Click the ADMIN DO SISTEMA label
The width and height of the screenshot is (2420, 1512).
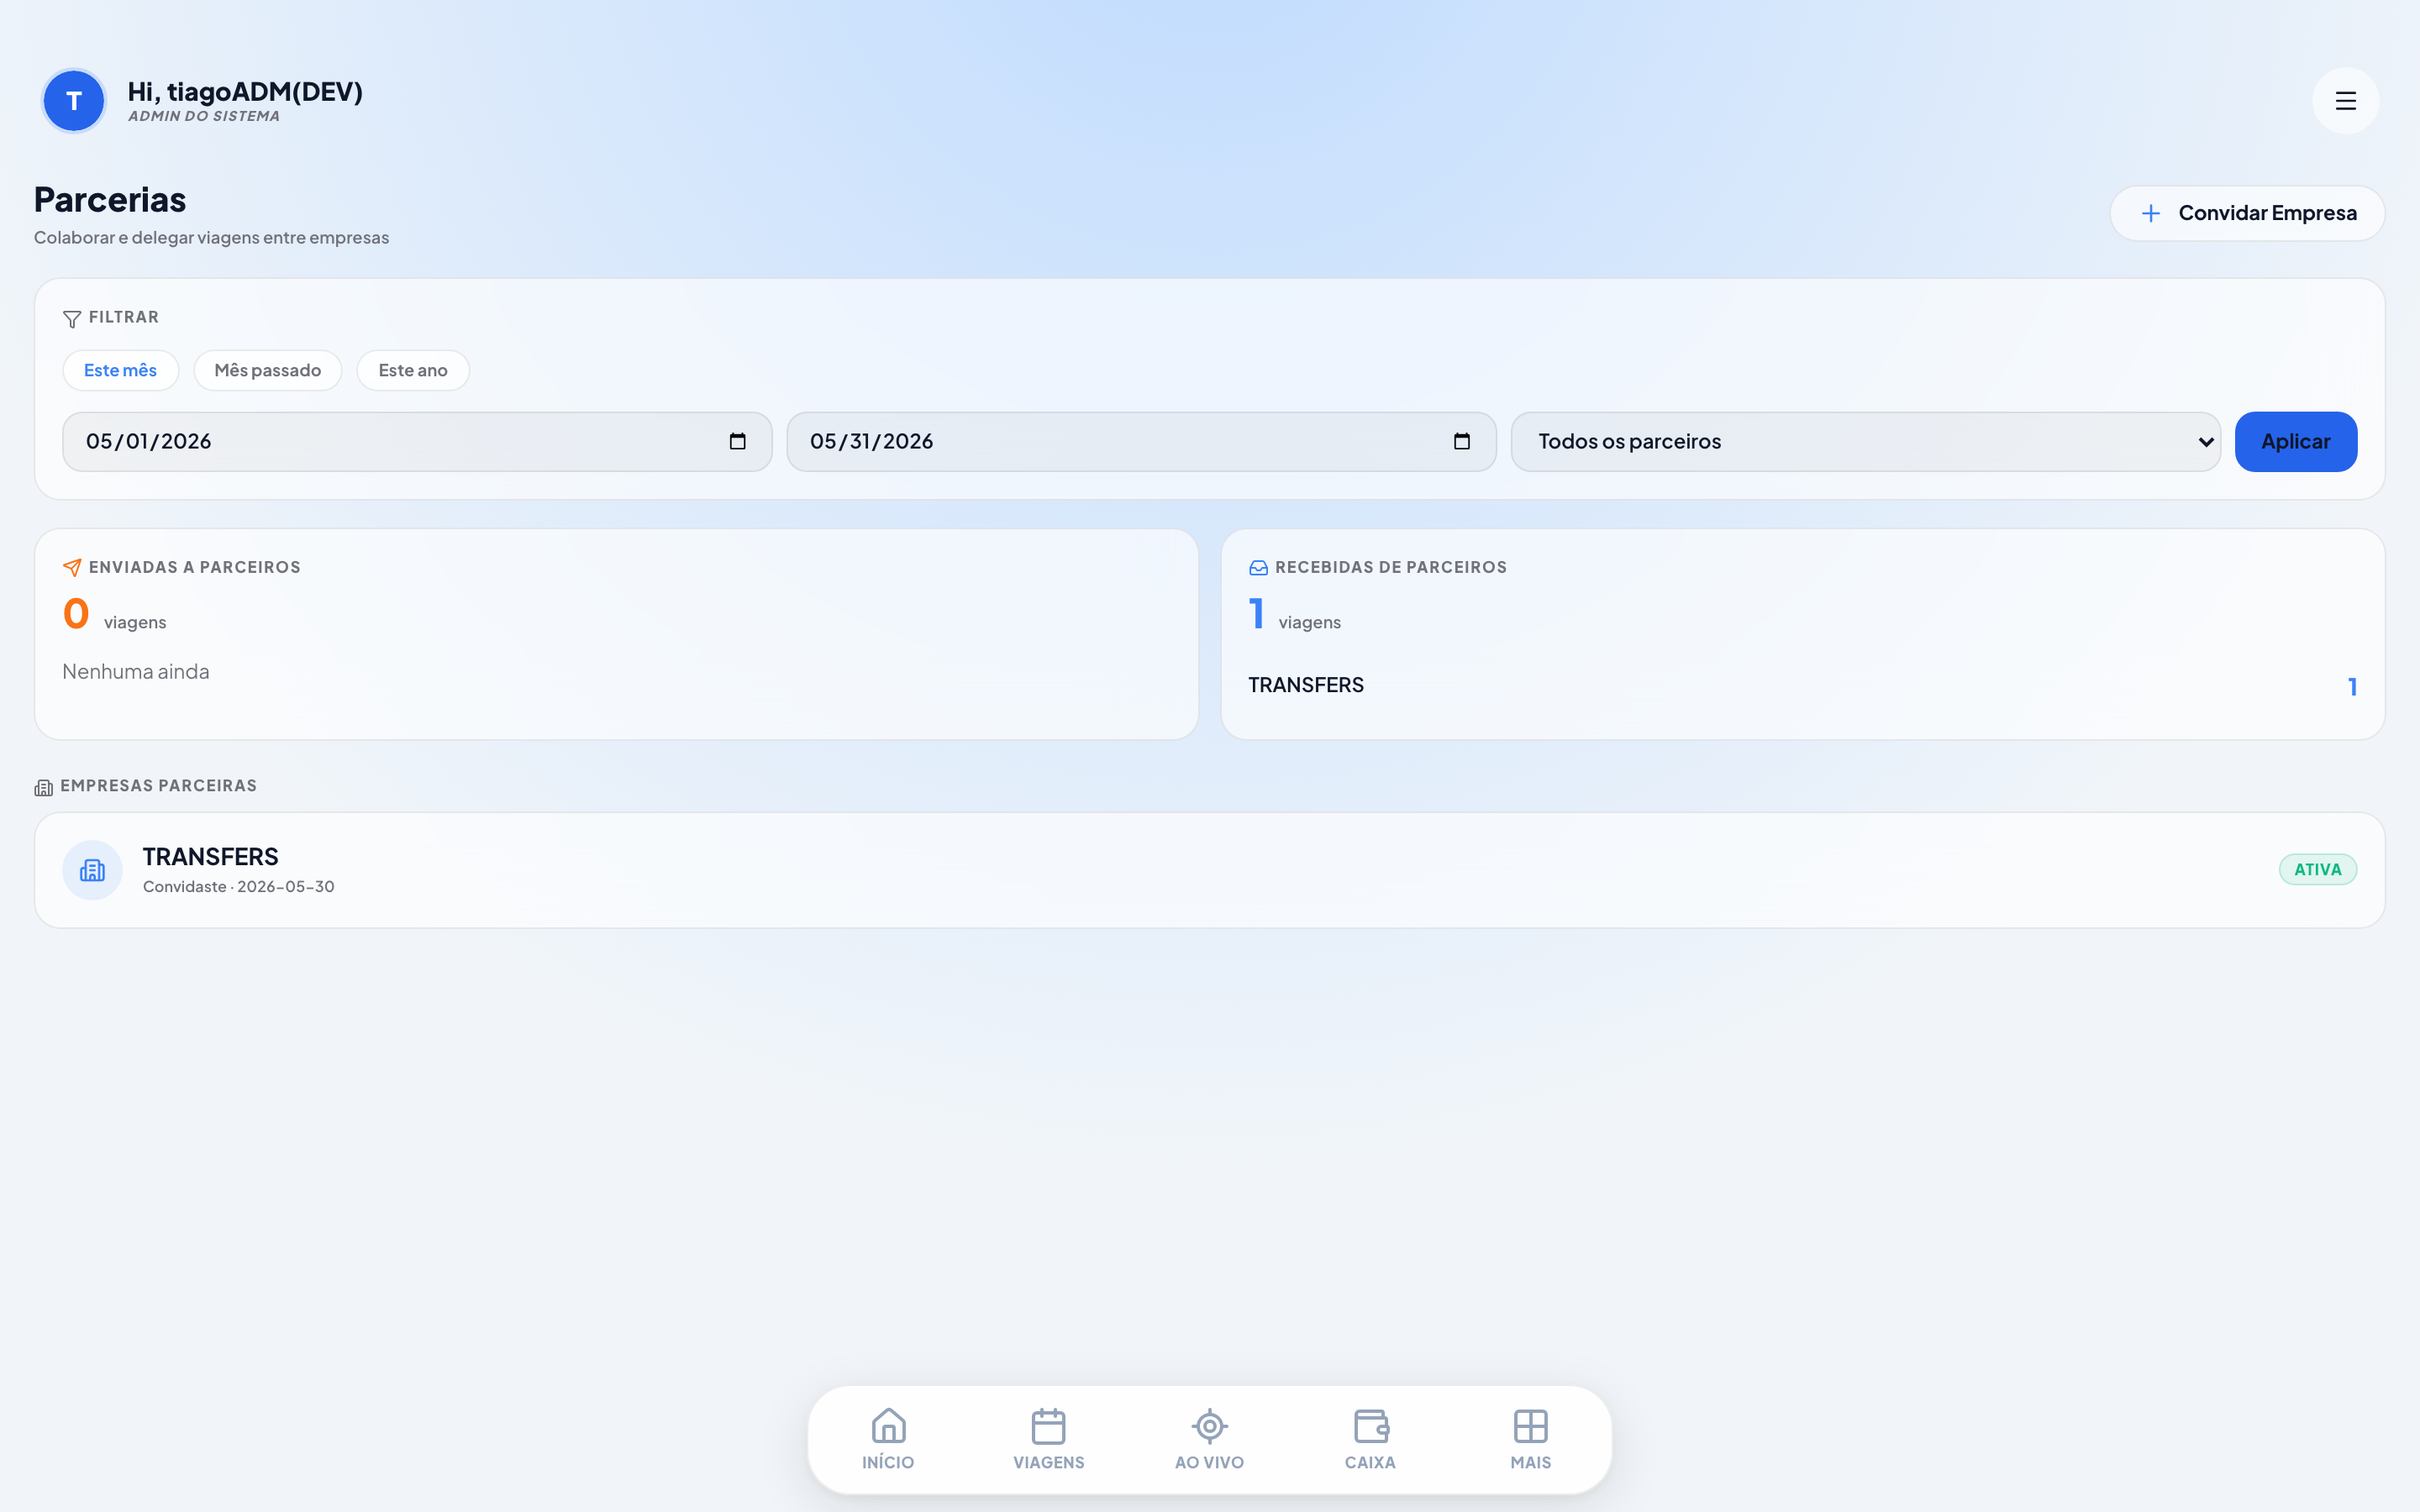(204, 116)
